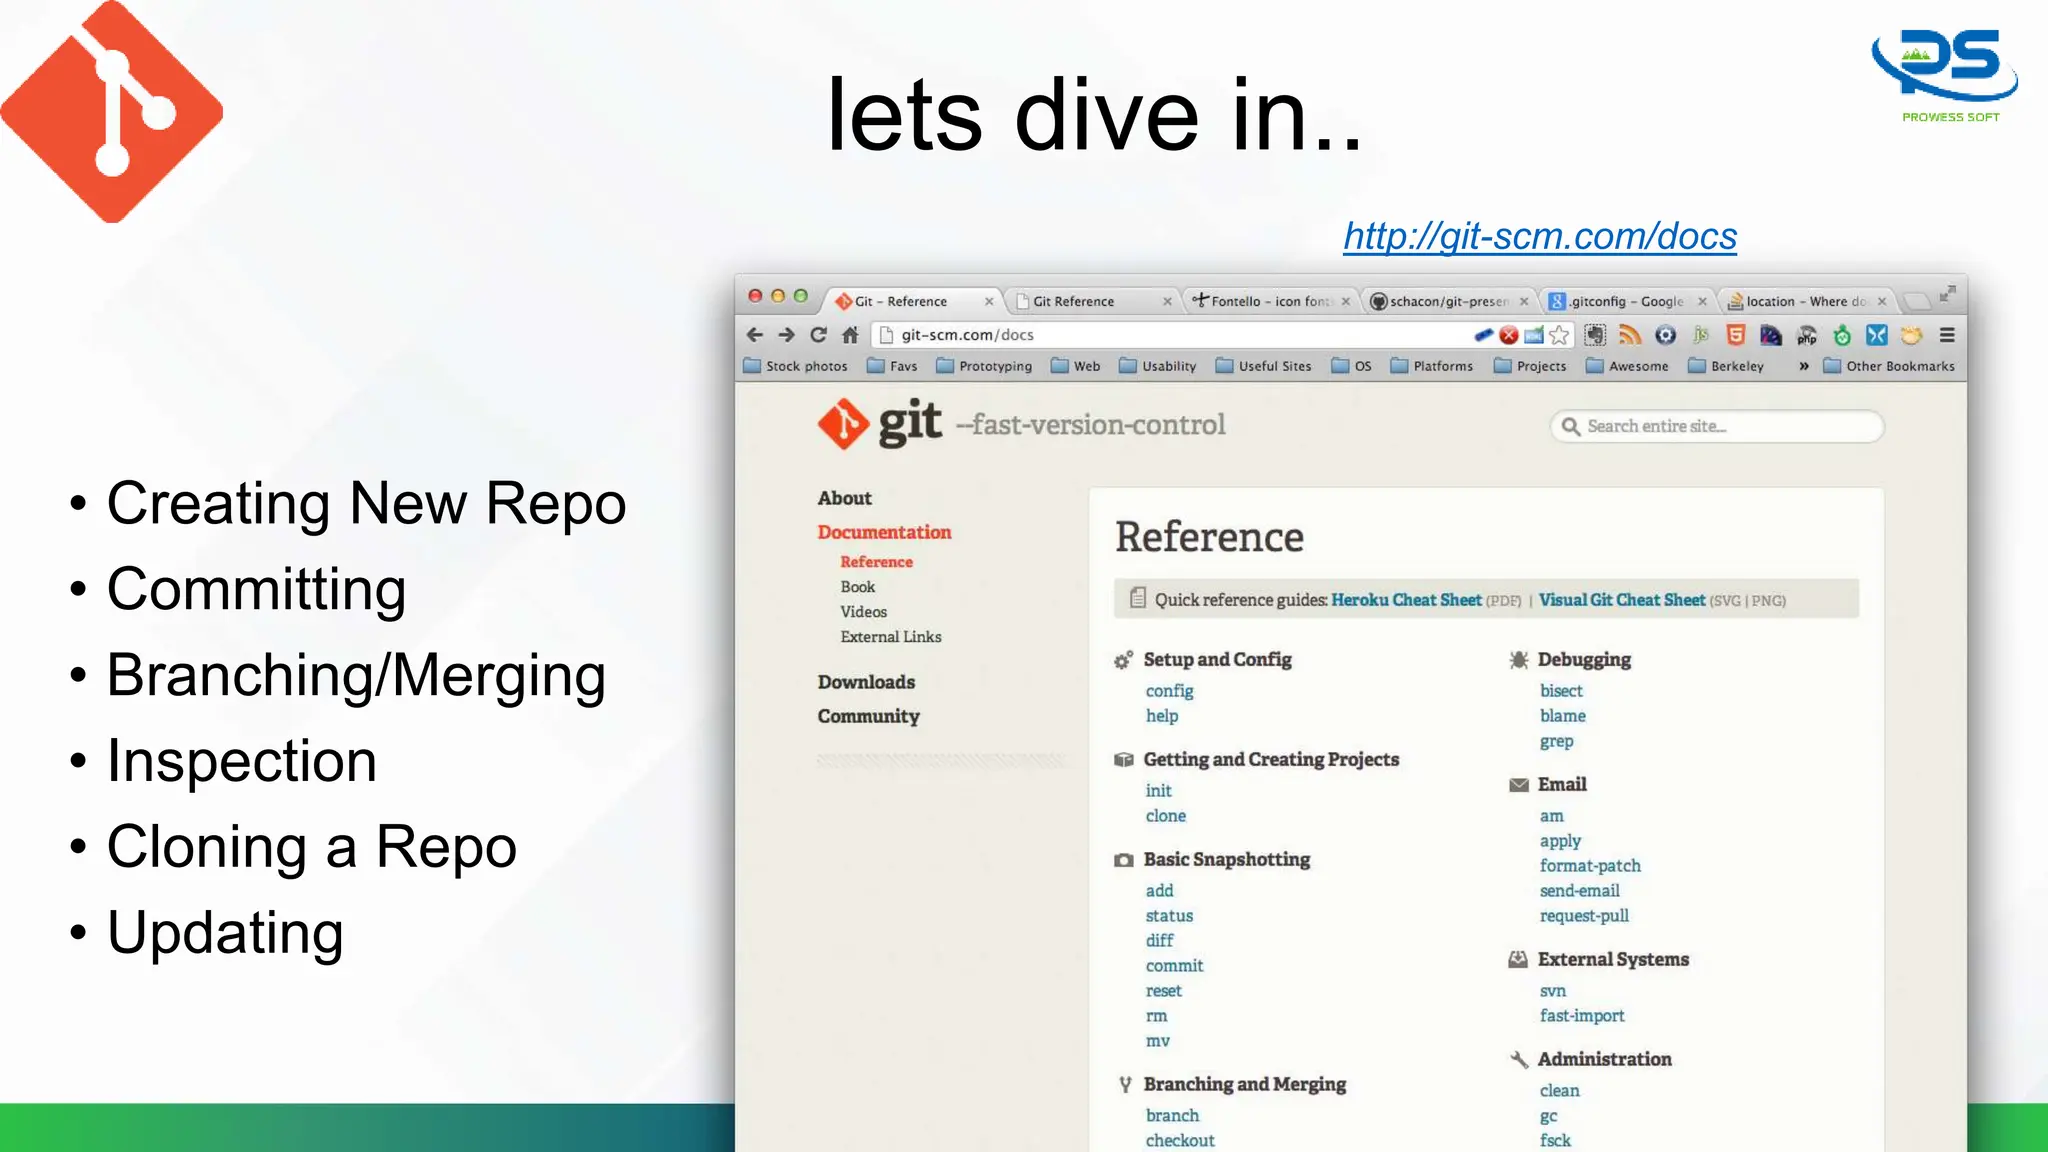Viewport: 2048px width, 1152px height.
Task: Click the red X blocker icon in address bar
Action: (x=1509, y=335)
